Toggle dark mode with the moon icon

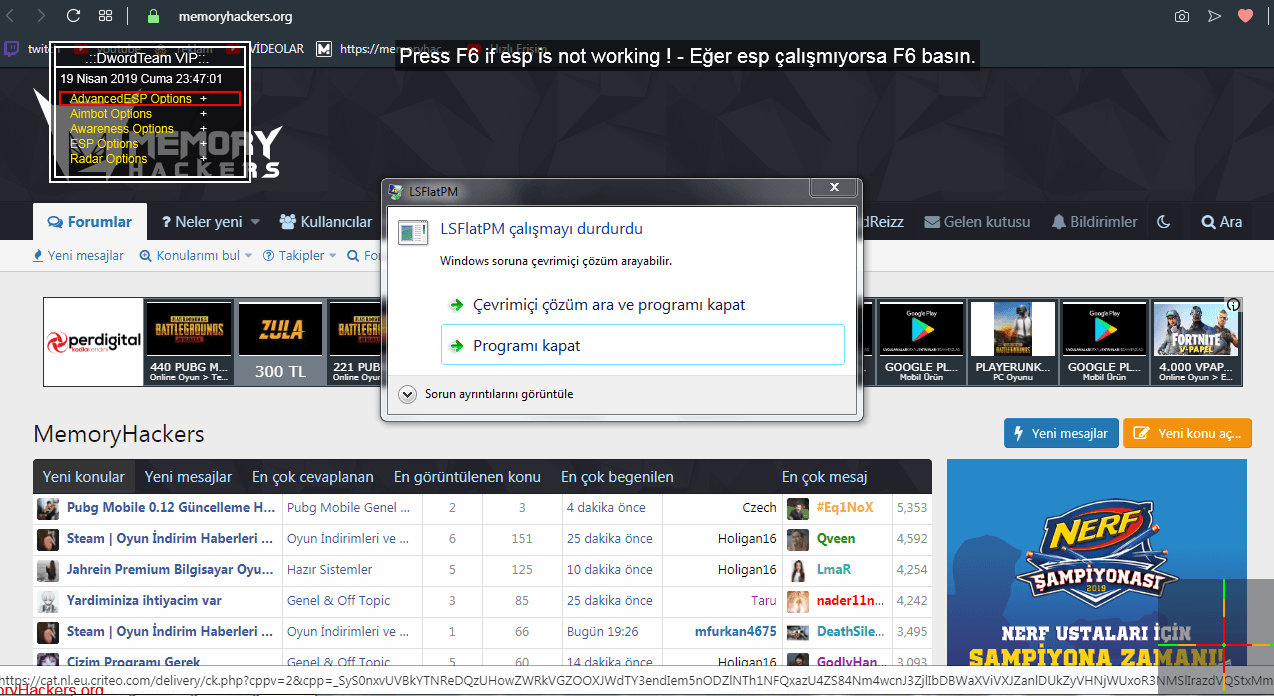1164,222
